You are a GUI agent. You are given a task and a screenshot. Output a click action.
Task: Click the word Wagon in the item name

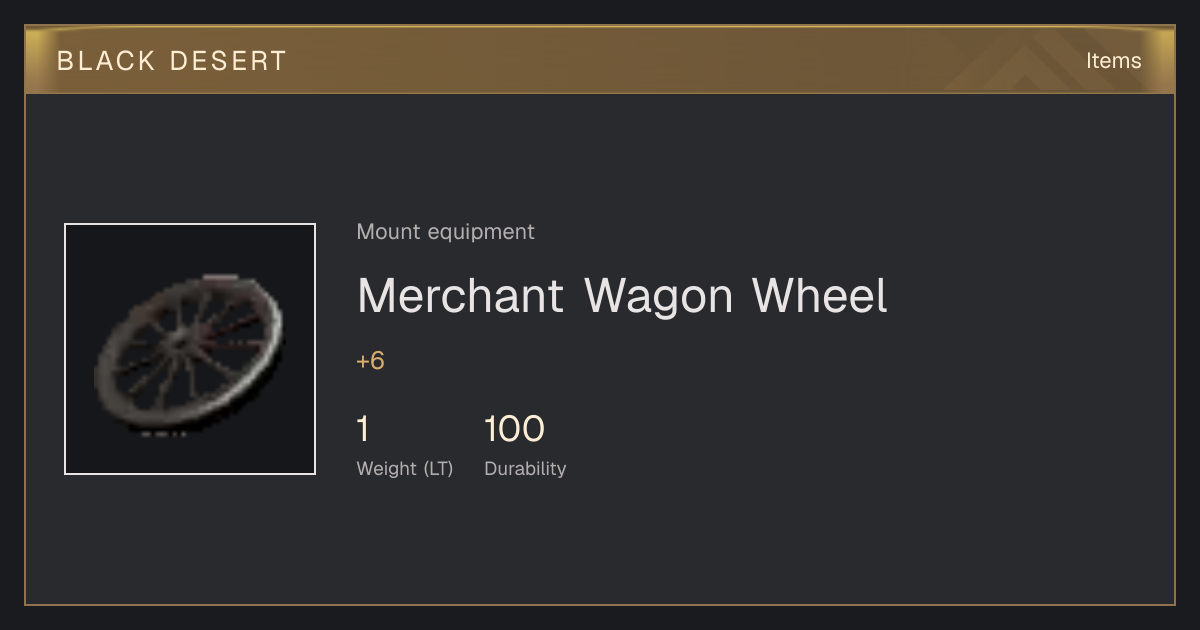(x=660, y=296)
